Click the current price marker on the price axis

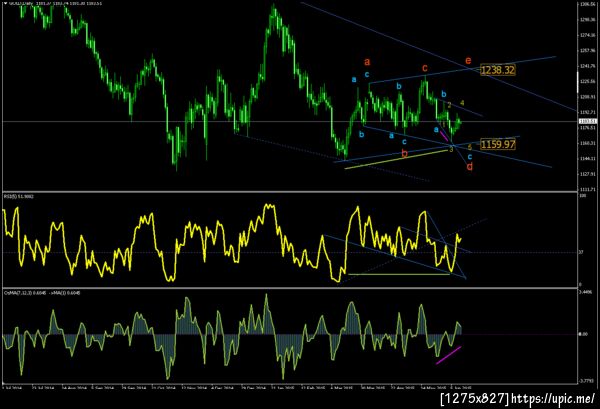(x=588, y=121)
